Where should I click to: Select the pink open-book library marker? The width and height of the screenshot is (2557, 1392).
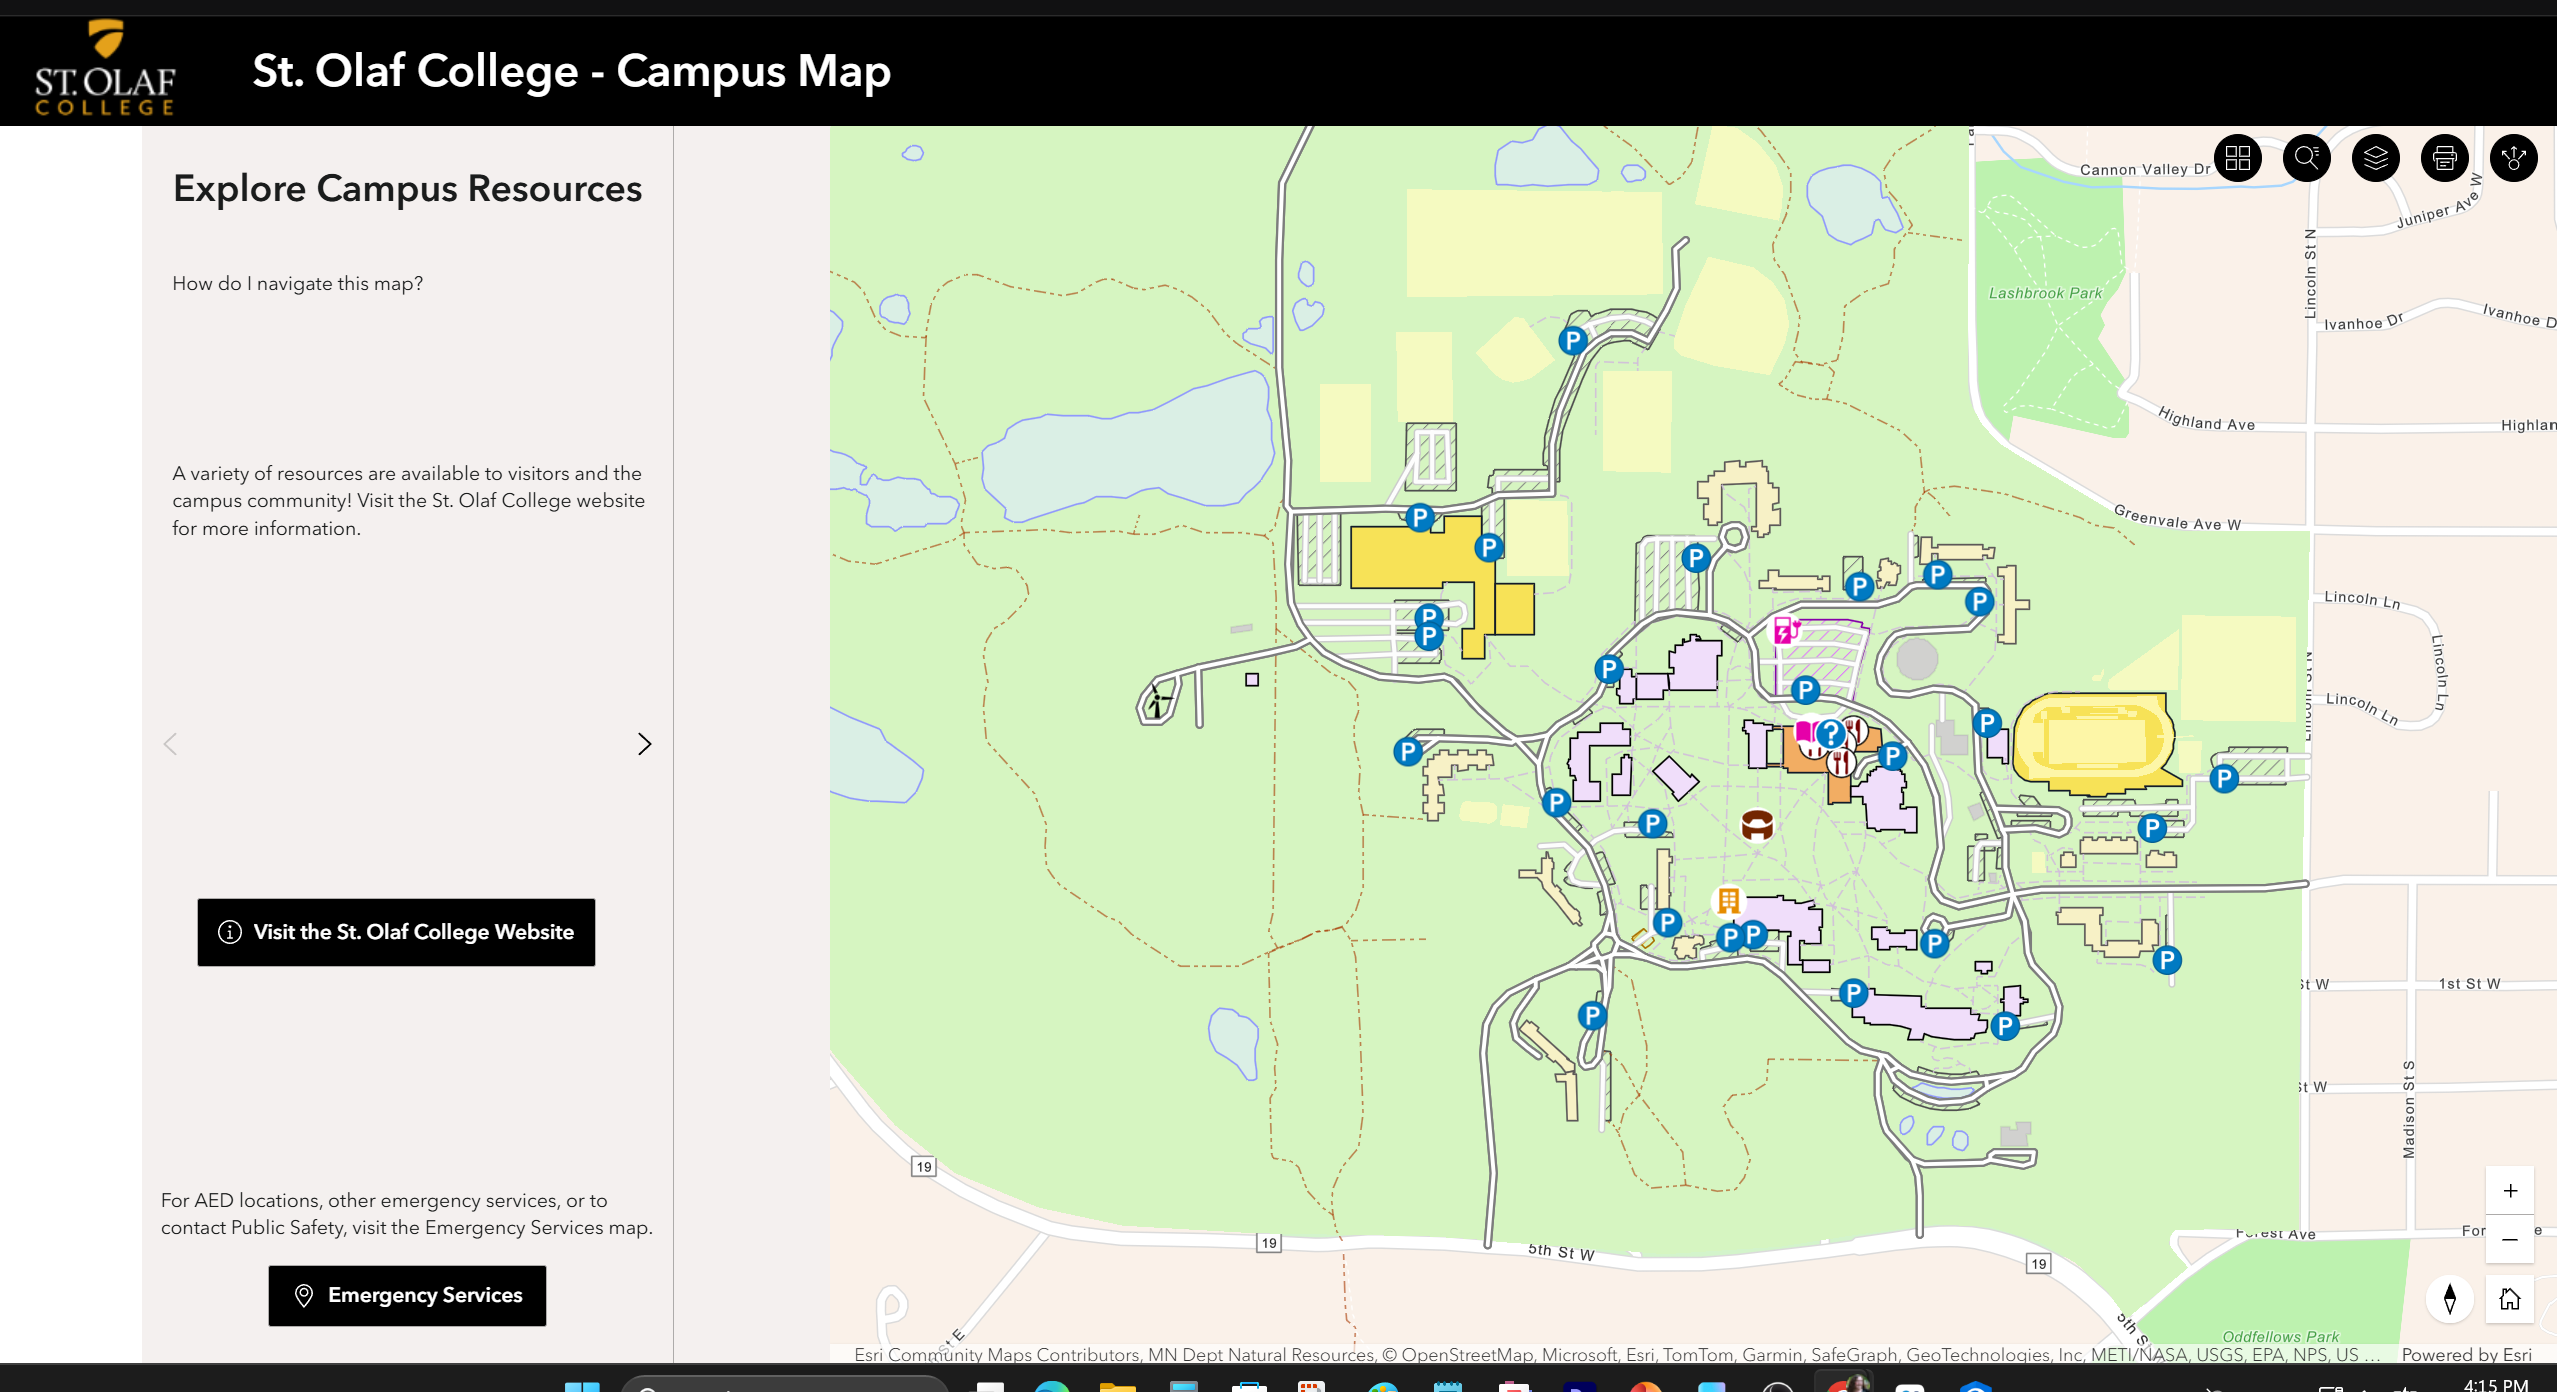point(1805,732)
